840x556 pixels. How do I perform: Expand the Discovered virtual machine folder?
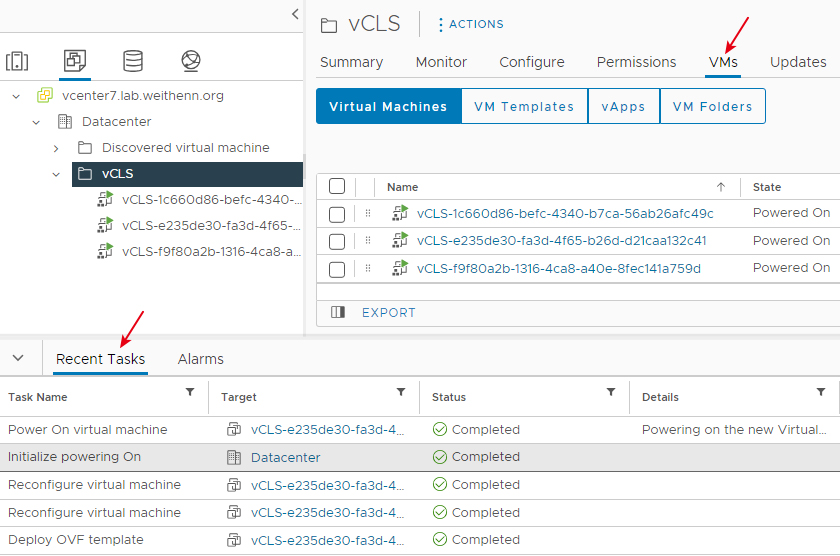[56, 148]
